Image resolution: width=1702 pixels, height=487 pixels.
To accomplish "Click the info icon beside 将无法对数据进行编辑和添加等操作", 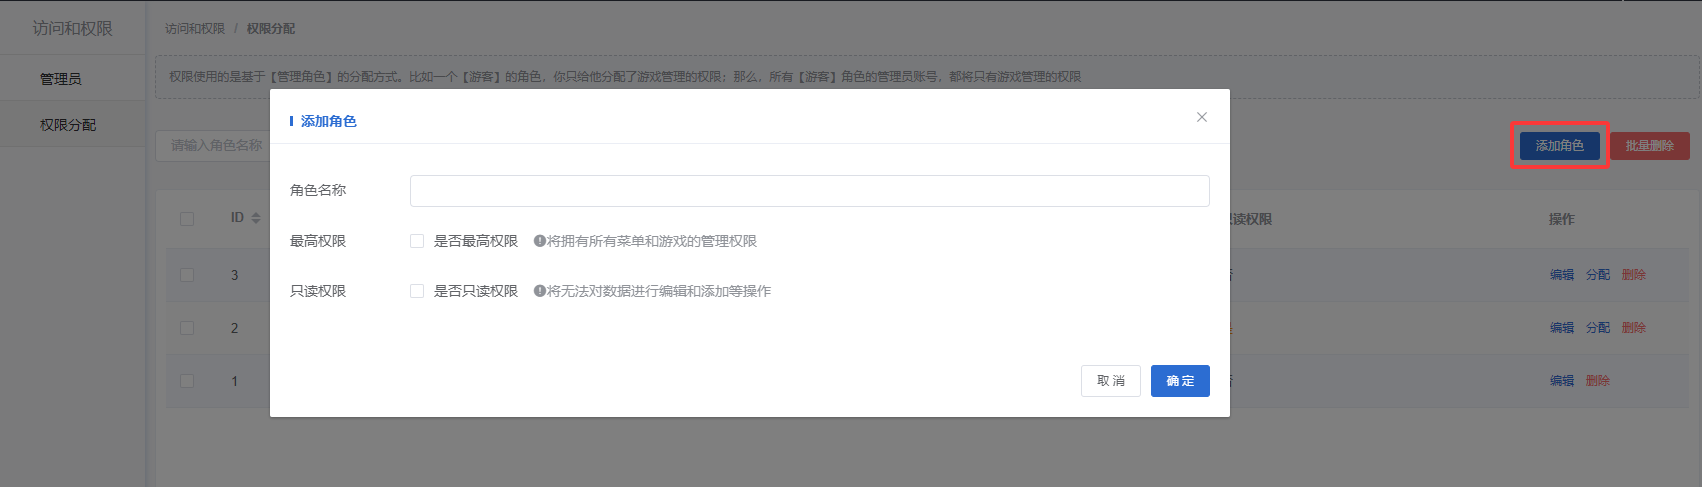I will click(539, 291).
